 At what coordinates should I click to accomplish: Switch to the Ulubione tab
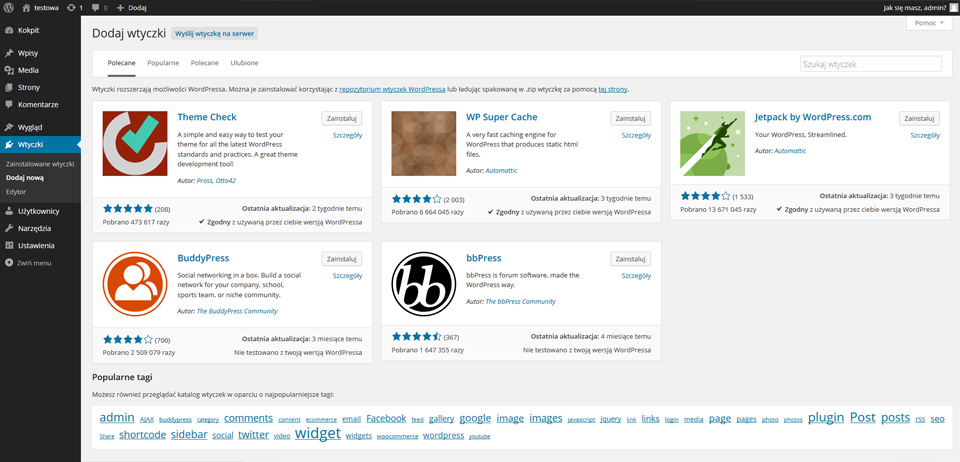point(244,63)
